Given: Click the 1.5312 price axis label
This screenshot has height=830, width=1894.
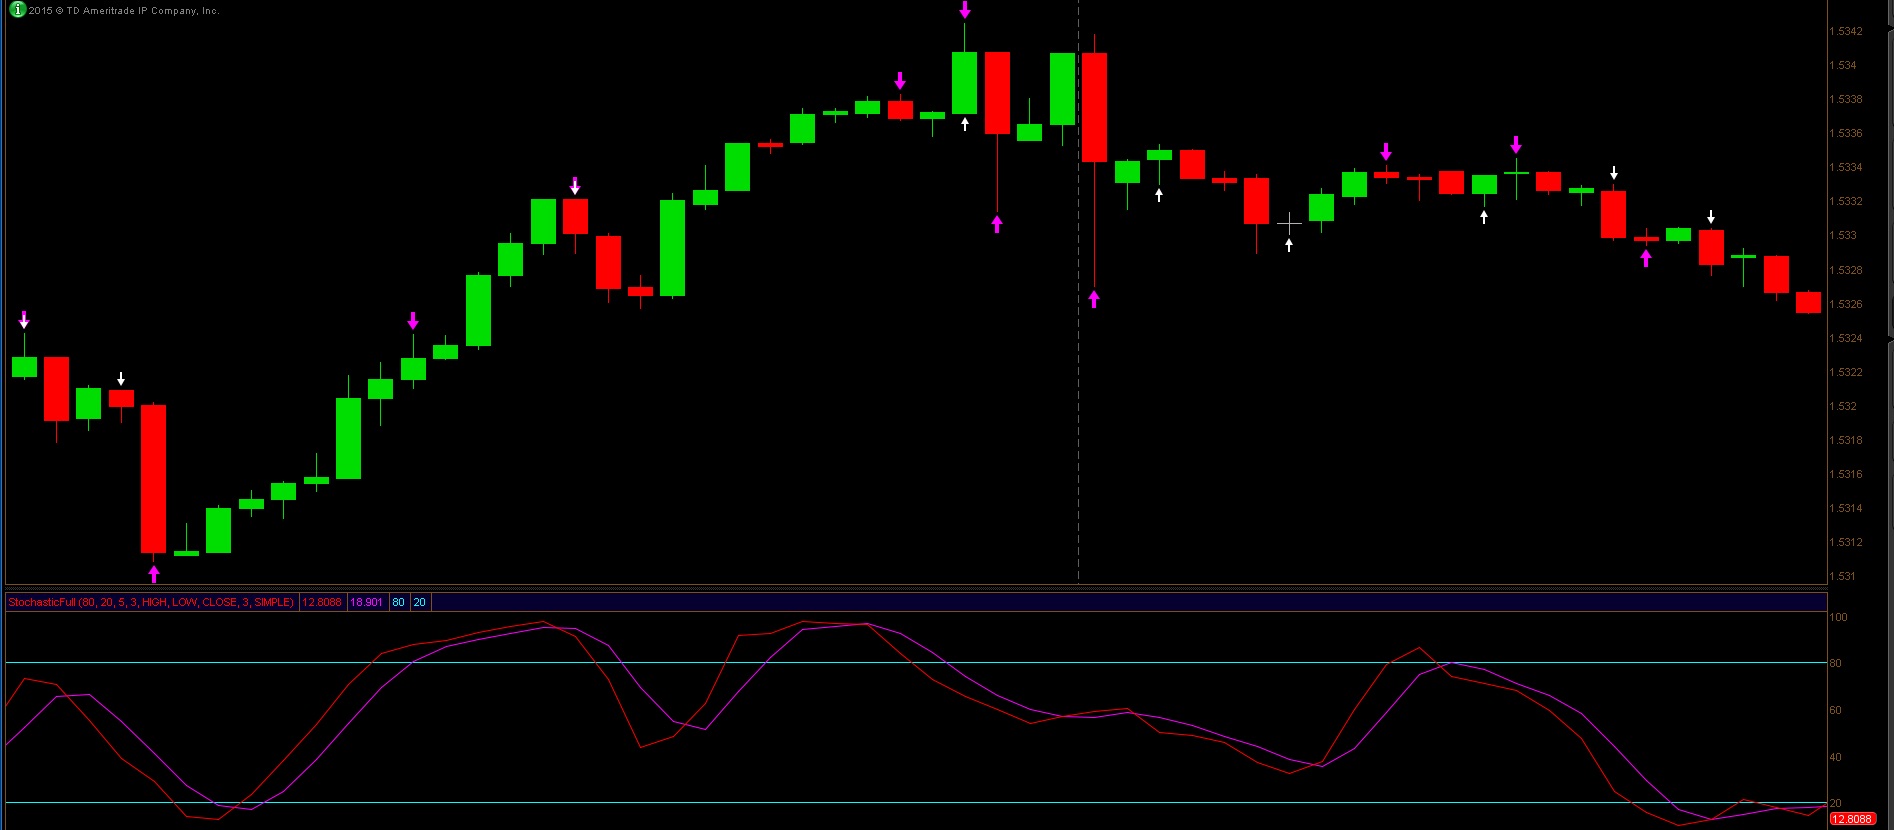Looking at the screenshot, I should point(1845,542).
